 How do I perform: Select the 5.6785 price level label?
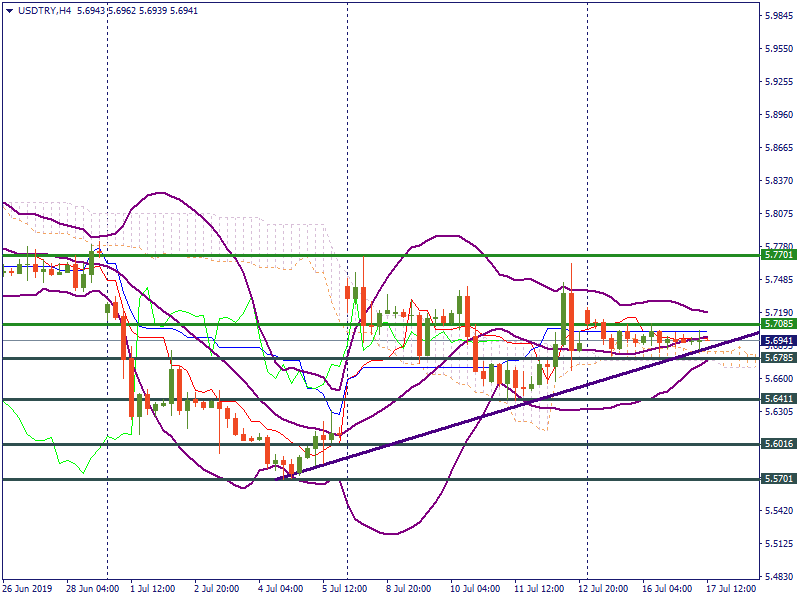coord(778,358)
